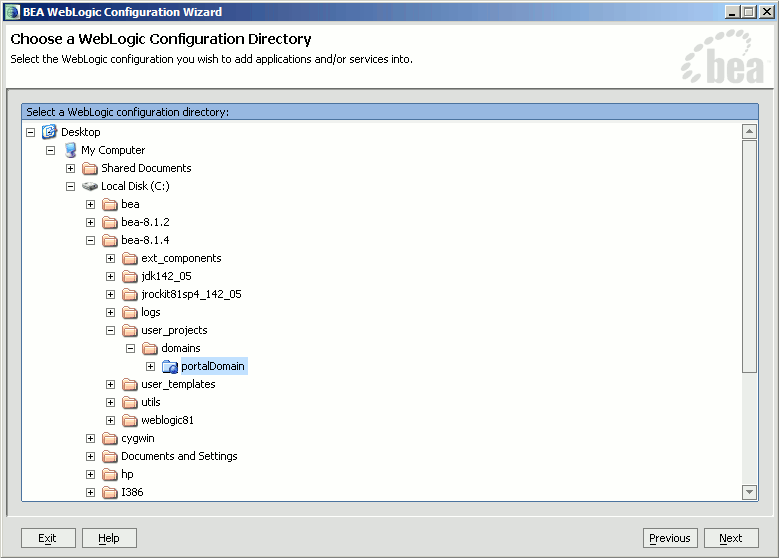The height and width of the screenshot is (558, 779).
Task: Click the jrockit81sp4_142_05 folder icon
Action: 130,295
